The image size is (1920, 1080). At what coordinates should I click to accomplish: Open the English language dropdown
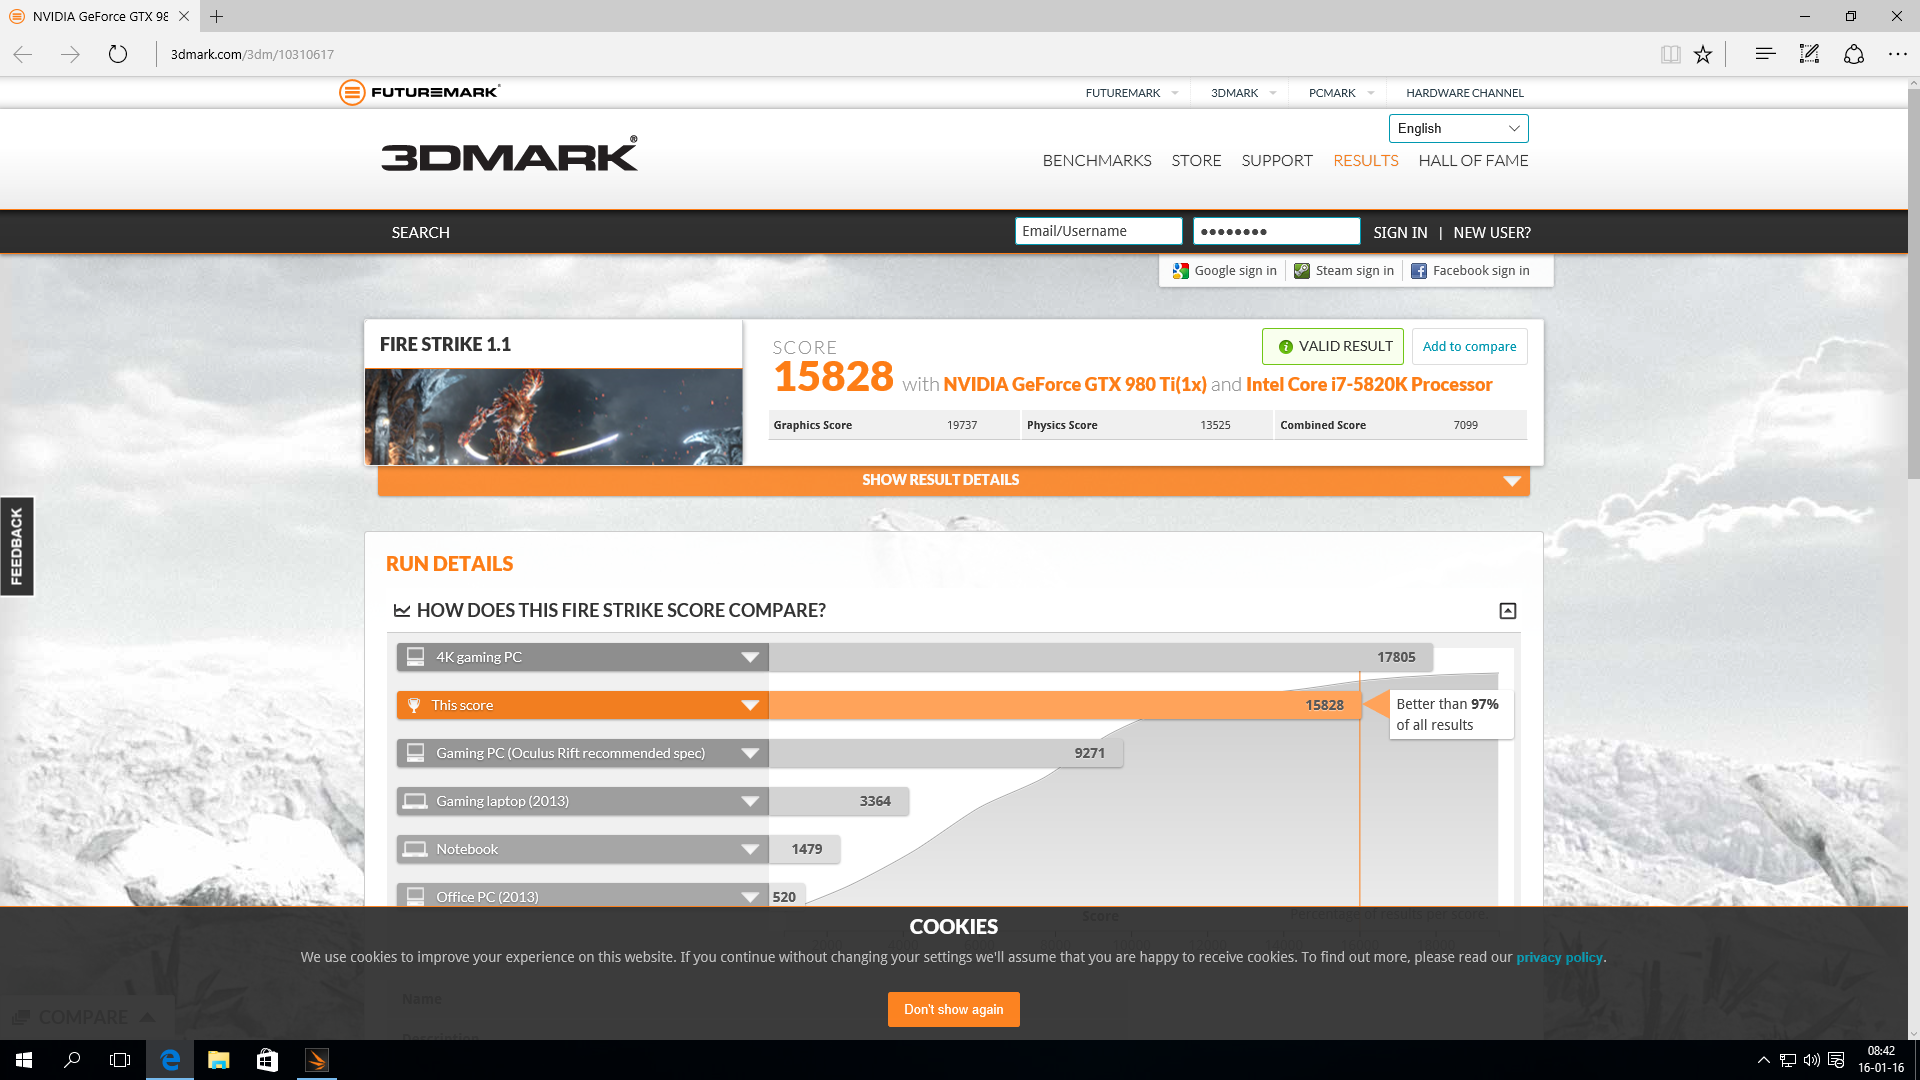[x=1458, y=128]
